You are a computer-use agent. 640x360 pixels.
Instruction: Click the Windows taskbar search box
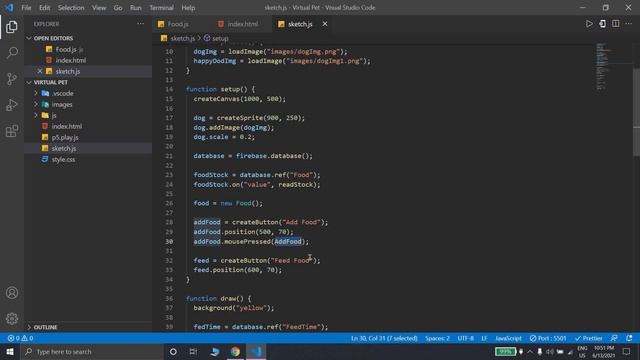92,351
